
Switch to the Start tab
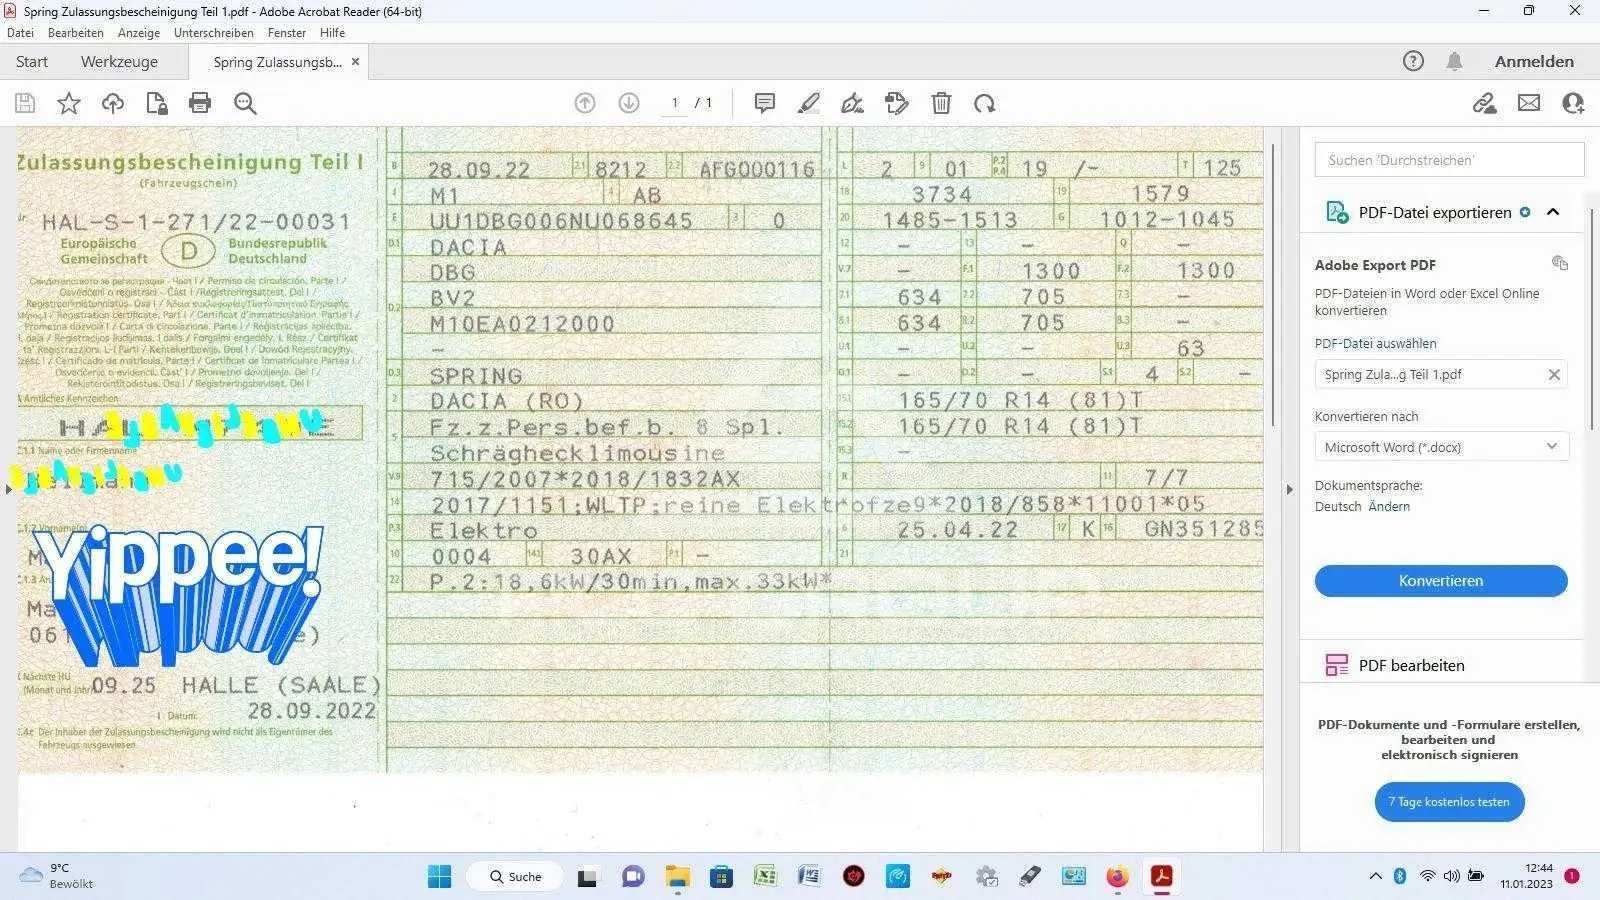click(x=32, y=62)
